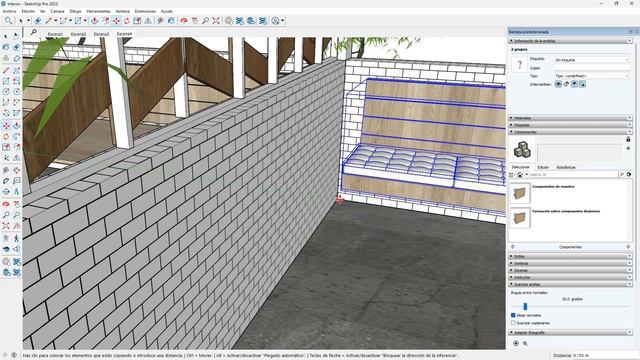This screenshot has height=360, width=640.
Task: Open the components details arrow button
Action: click(x=629, y=175)
